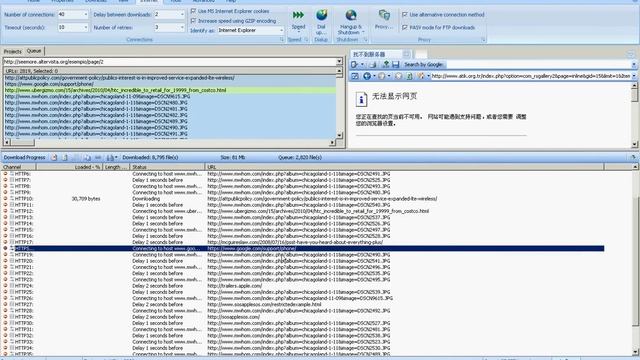This screenshot has width=640, height=360.
Task: Open the Identify as Internet Explorer dropdown
Action: [x=281, y=30]
